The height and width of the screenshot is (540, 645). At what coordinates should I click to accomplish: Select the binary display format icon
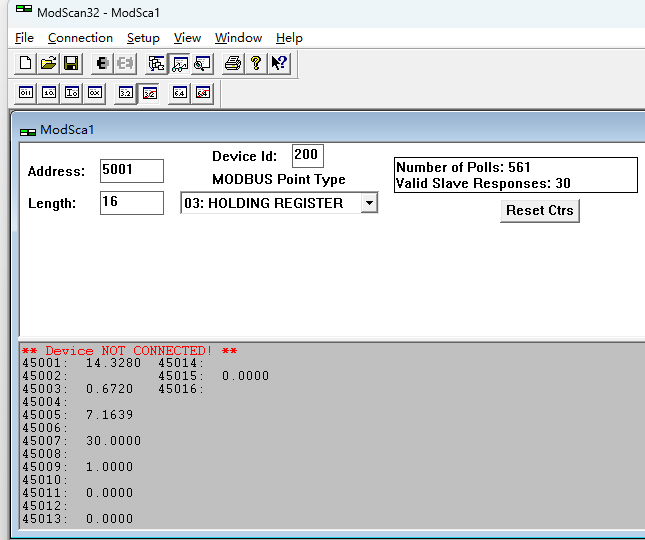click(x=26, y=93)
